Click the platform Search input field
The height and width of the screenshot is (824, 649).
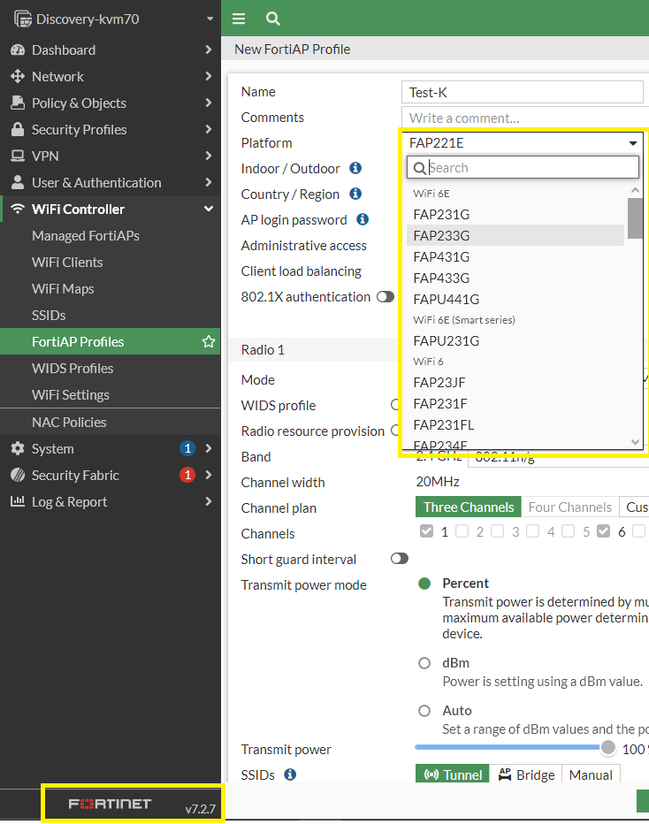(523, 168)
